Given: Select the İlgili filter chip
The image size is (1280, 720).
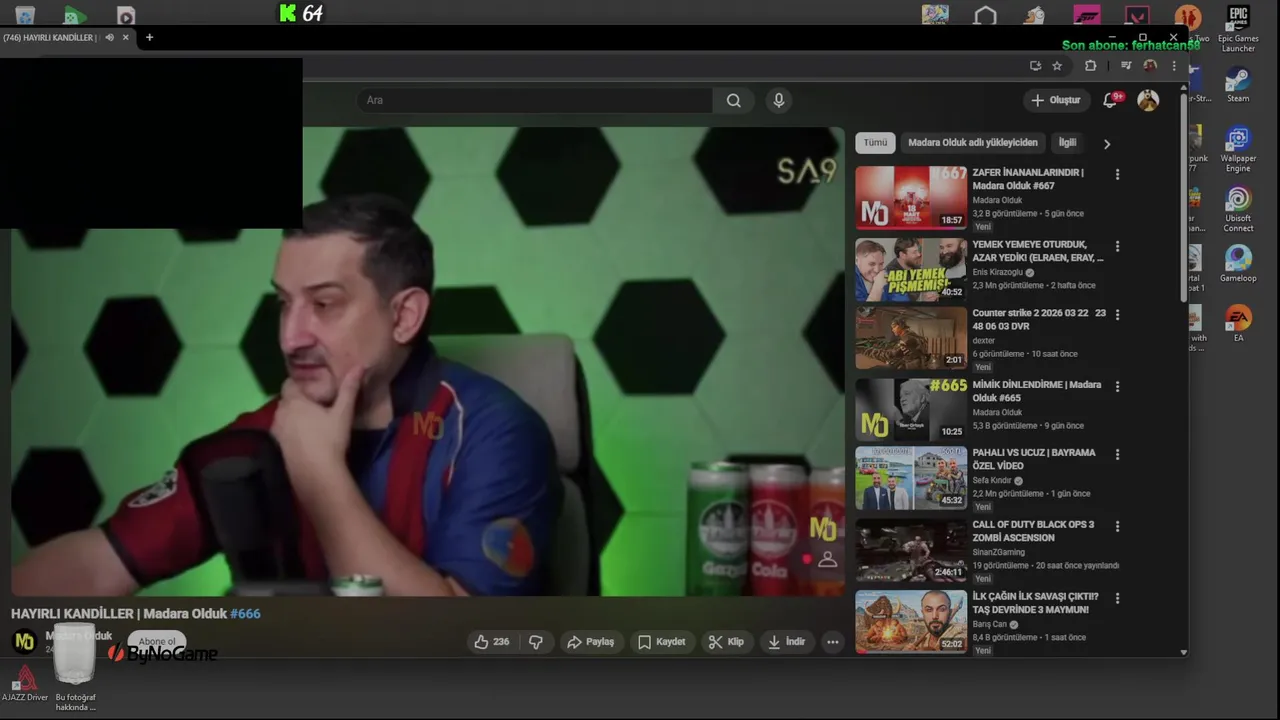Looking at the screenshot, I should coord(1067,143).
